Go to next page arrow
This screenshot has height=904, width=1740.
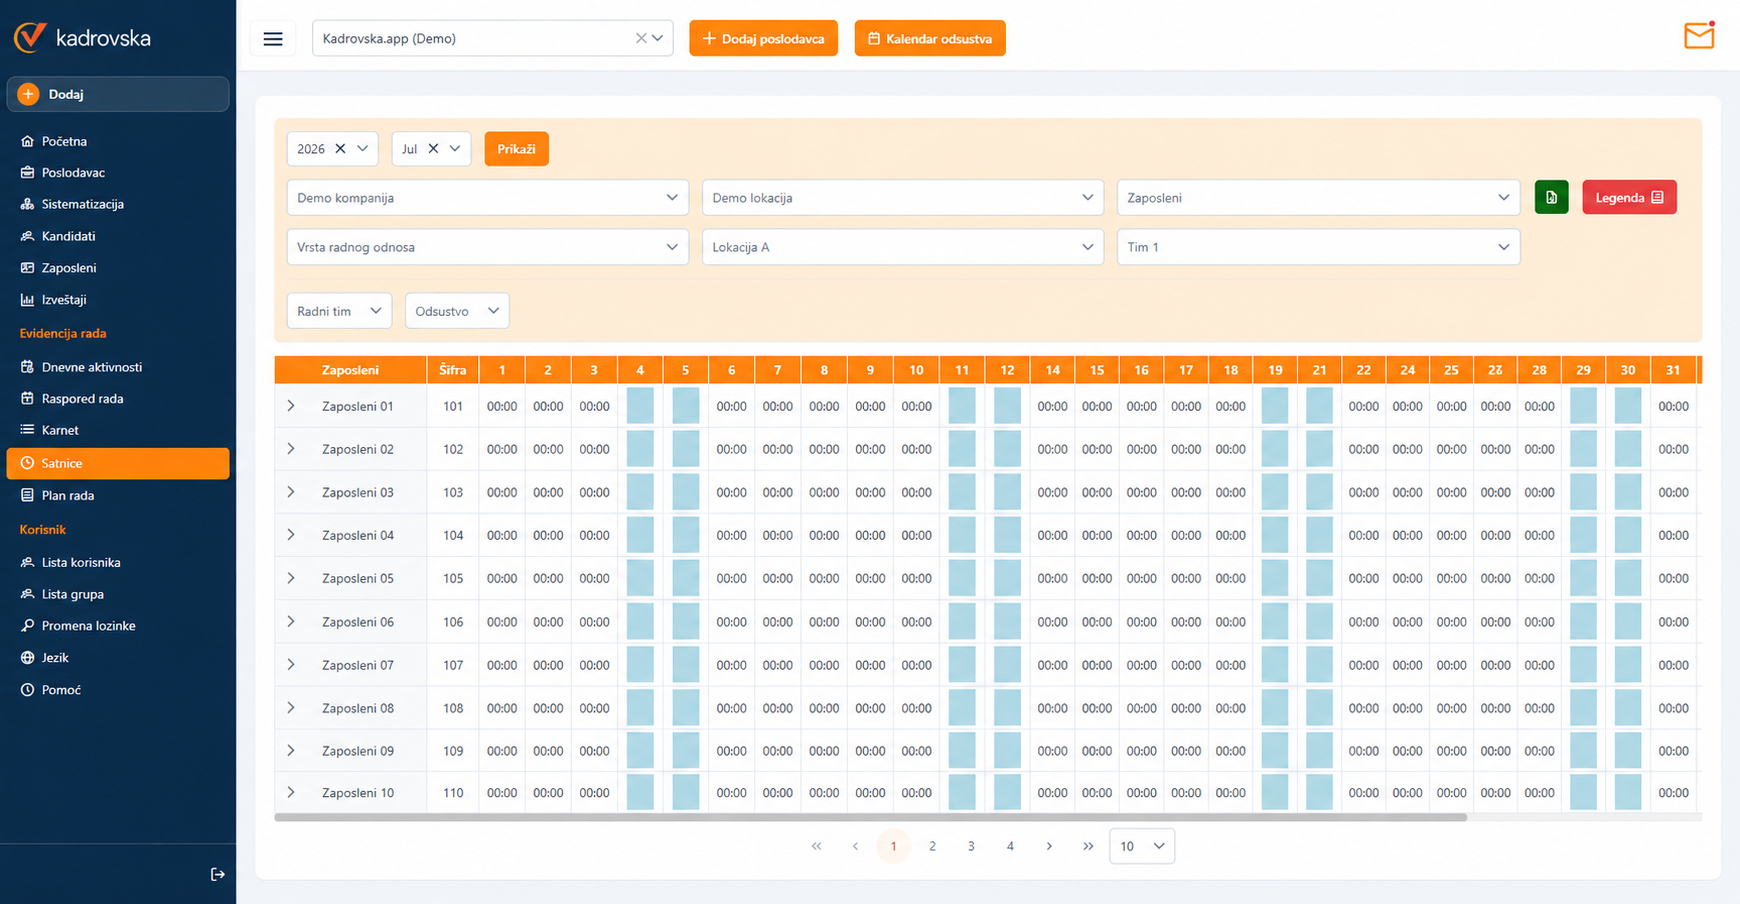[x=1049, y=846]
